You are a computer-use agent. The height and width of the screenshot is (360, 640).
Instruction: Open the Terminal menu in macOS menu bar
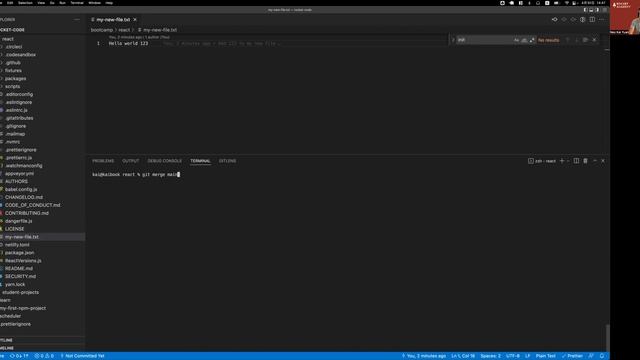tap(77, 3)
